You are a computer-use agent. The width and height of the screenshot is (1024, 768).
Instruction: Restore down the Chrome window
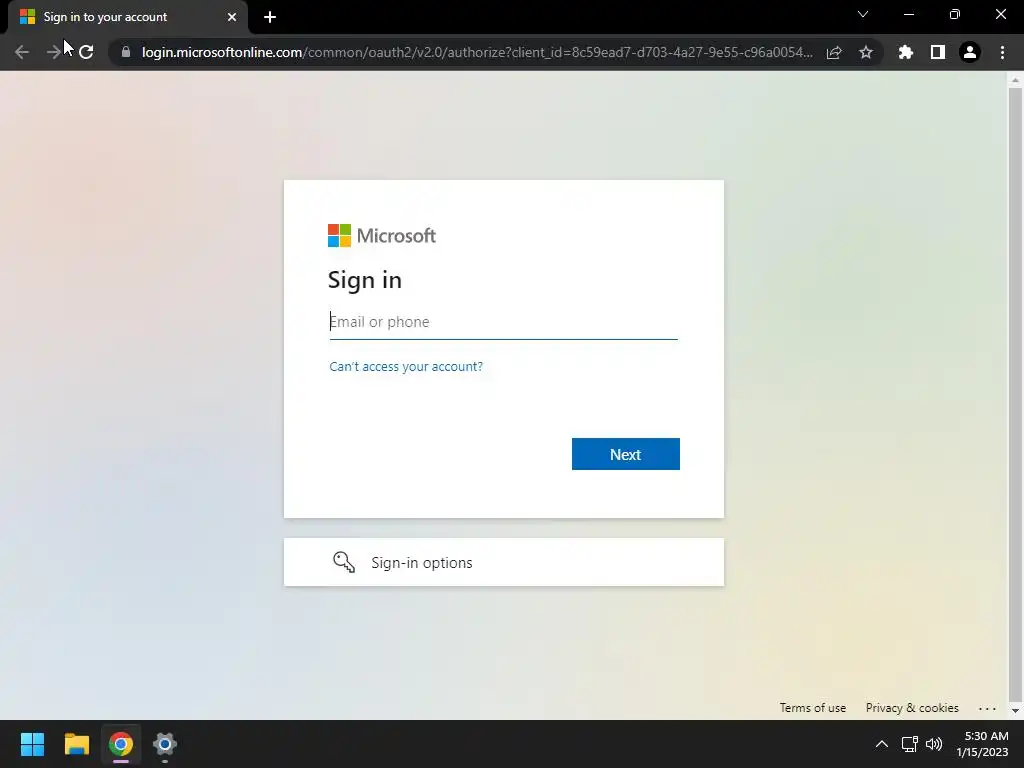click(955, 14)
